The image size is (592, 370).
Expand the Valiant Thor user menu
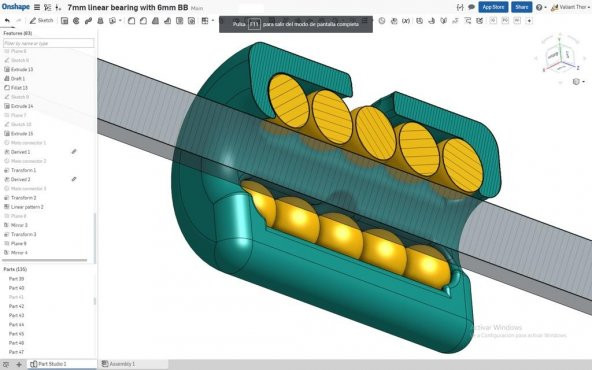click(x=570, y=7)
